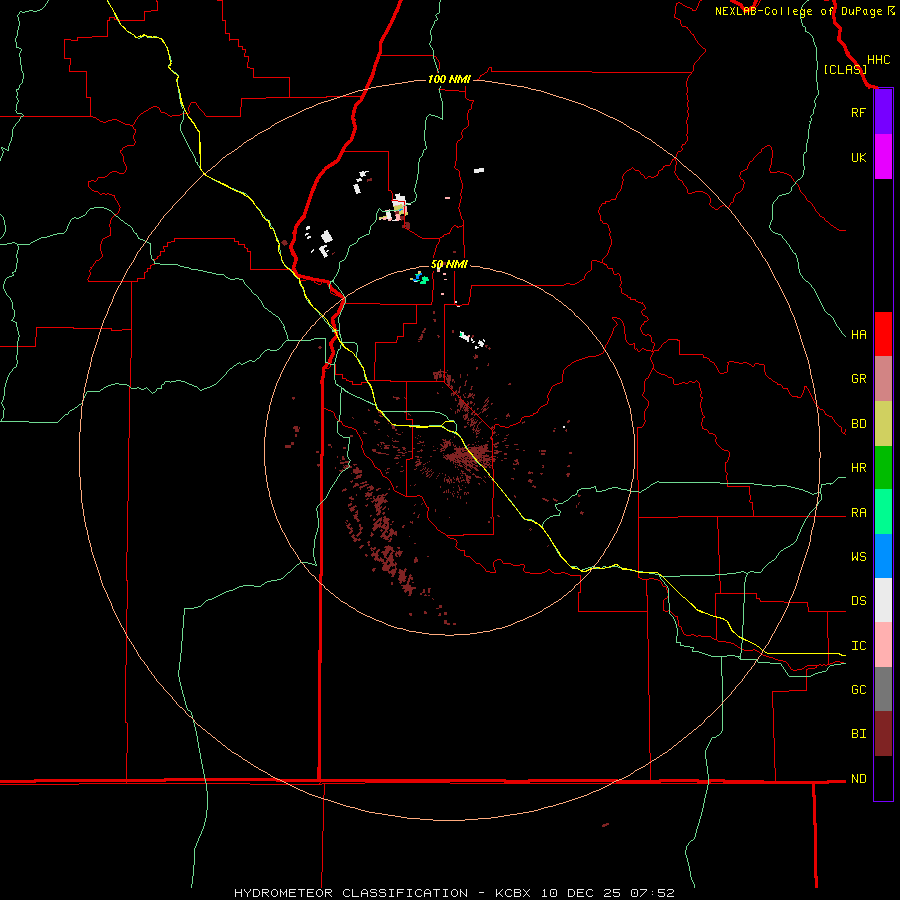The image size is (900, 900).
Task: Click the magenta UK color swatch
Action: 883,157
